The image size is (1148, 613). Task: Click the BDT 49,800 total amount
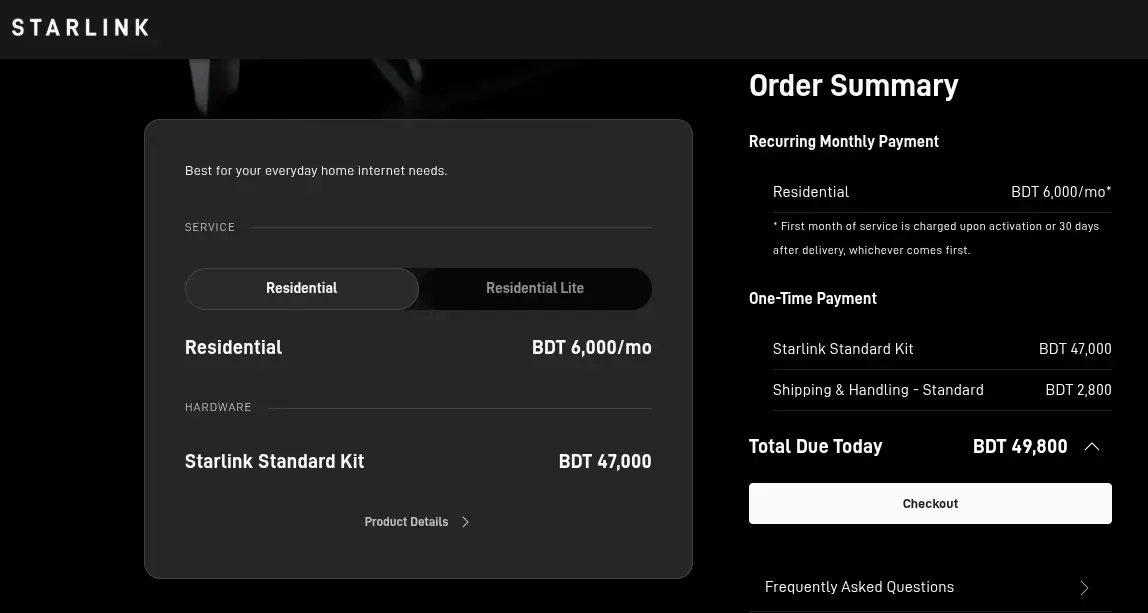[1020, 446]
